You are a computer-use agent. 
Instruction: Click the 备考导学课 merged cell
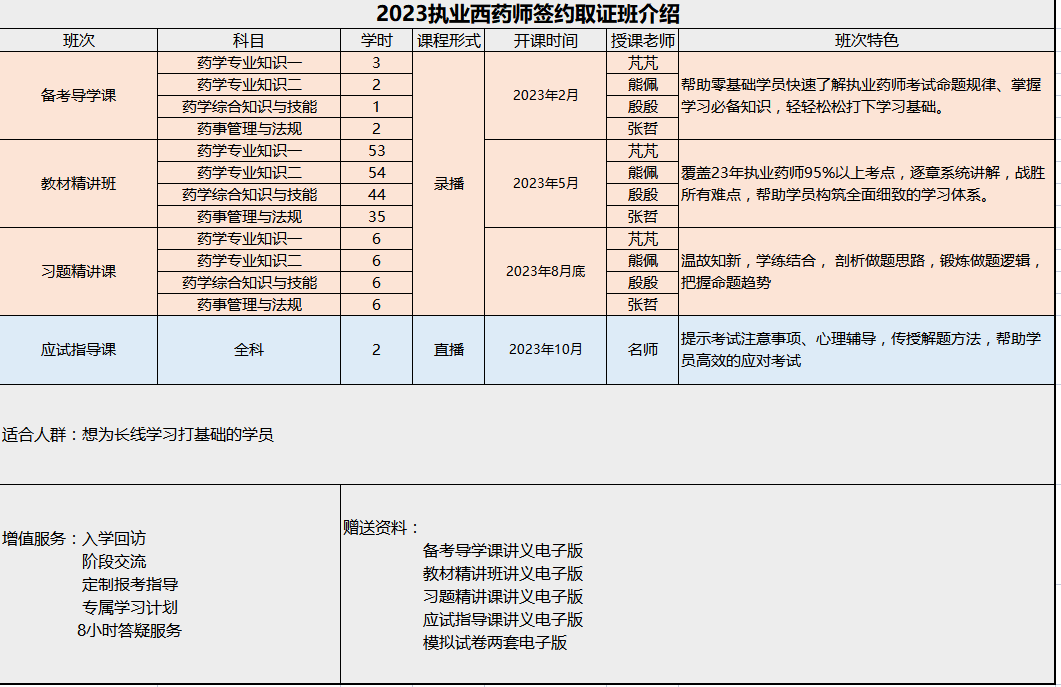point(79,96)
